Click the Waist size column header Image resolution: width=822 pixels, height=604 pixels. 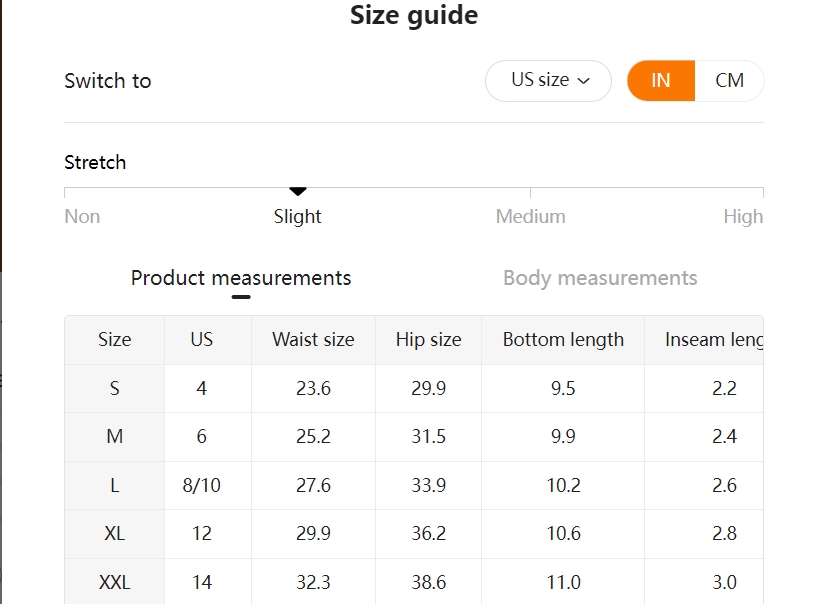[313, 340]
